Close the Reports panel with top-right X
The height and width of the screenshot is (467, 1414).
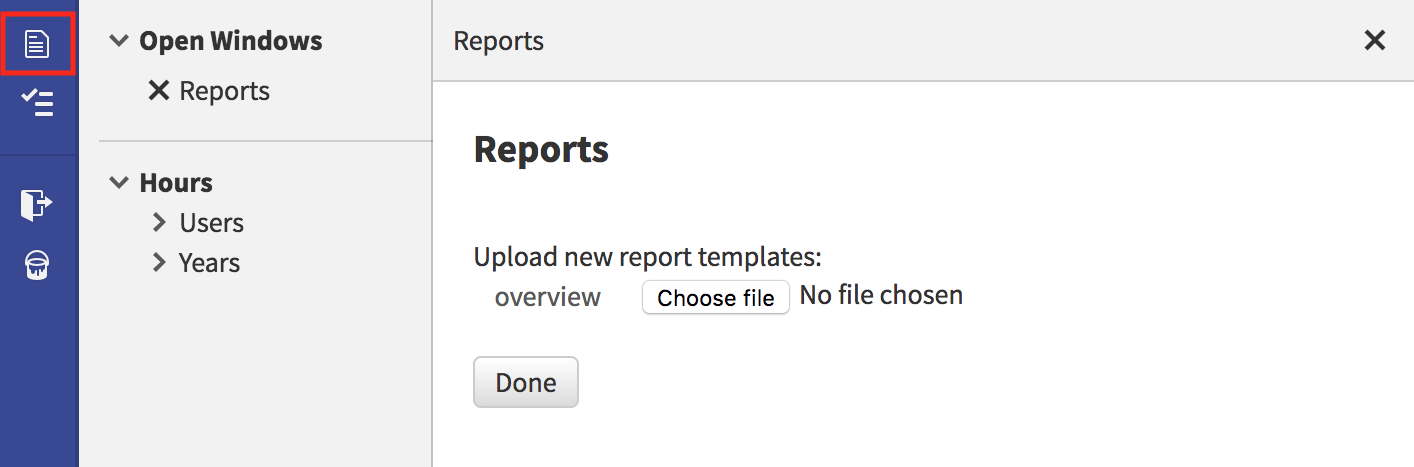tap(1375, 40)
